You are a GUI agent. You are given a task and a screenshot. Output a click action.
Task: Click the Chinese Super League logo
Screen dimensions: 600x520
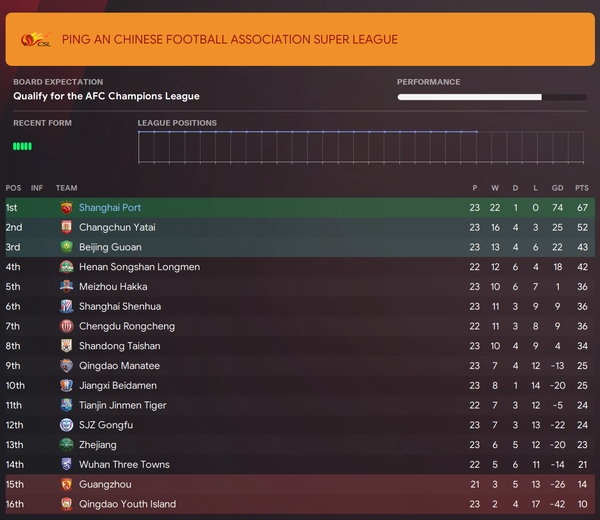click(x=36, y=40)
